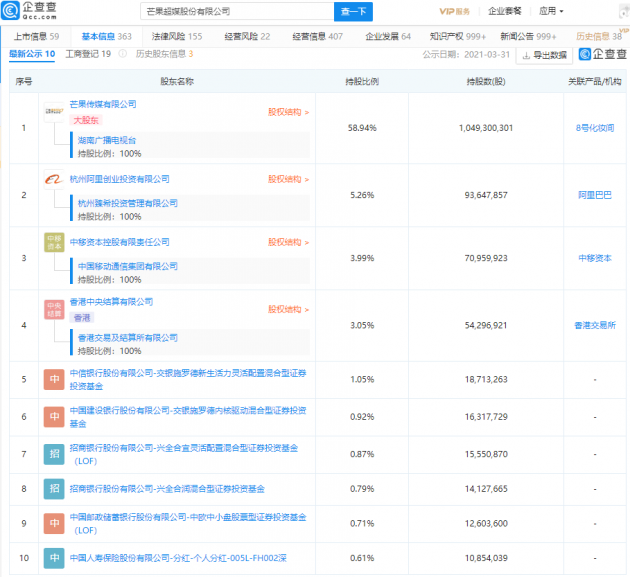The image size is (630, 577).
Task: Click the orange 中 icon in row 5
Action: [x=53, y=380]
